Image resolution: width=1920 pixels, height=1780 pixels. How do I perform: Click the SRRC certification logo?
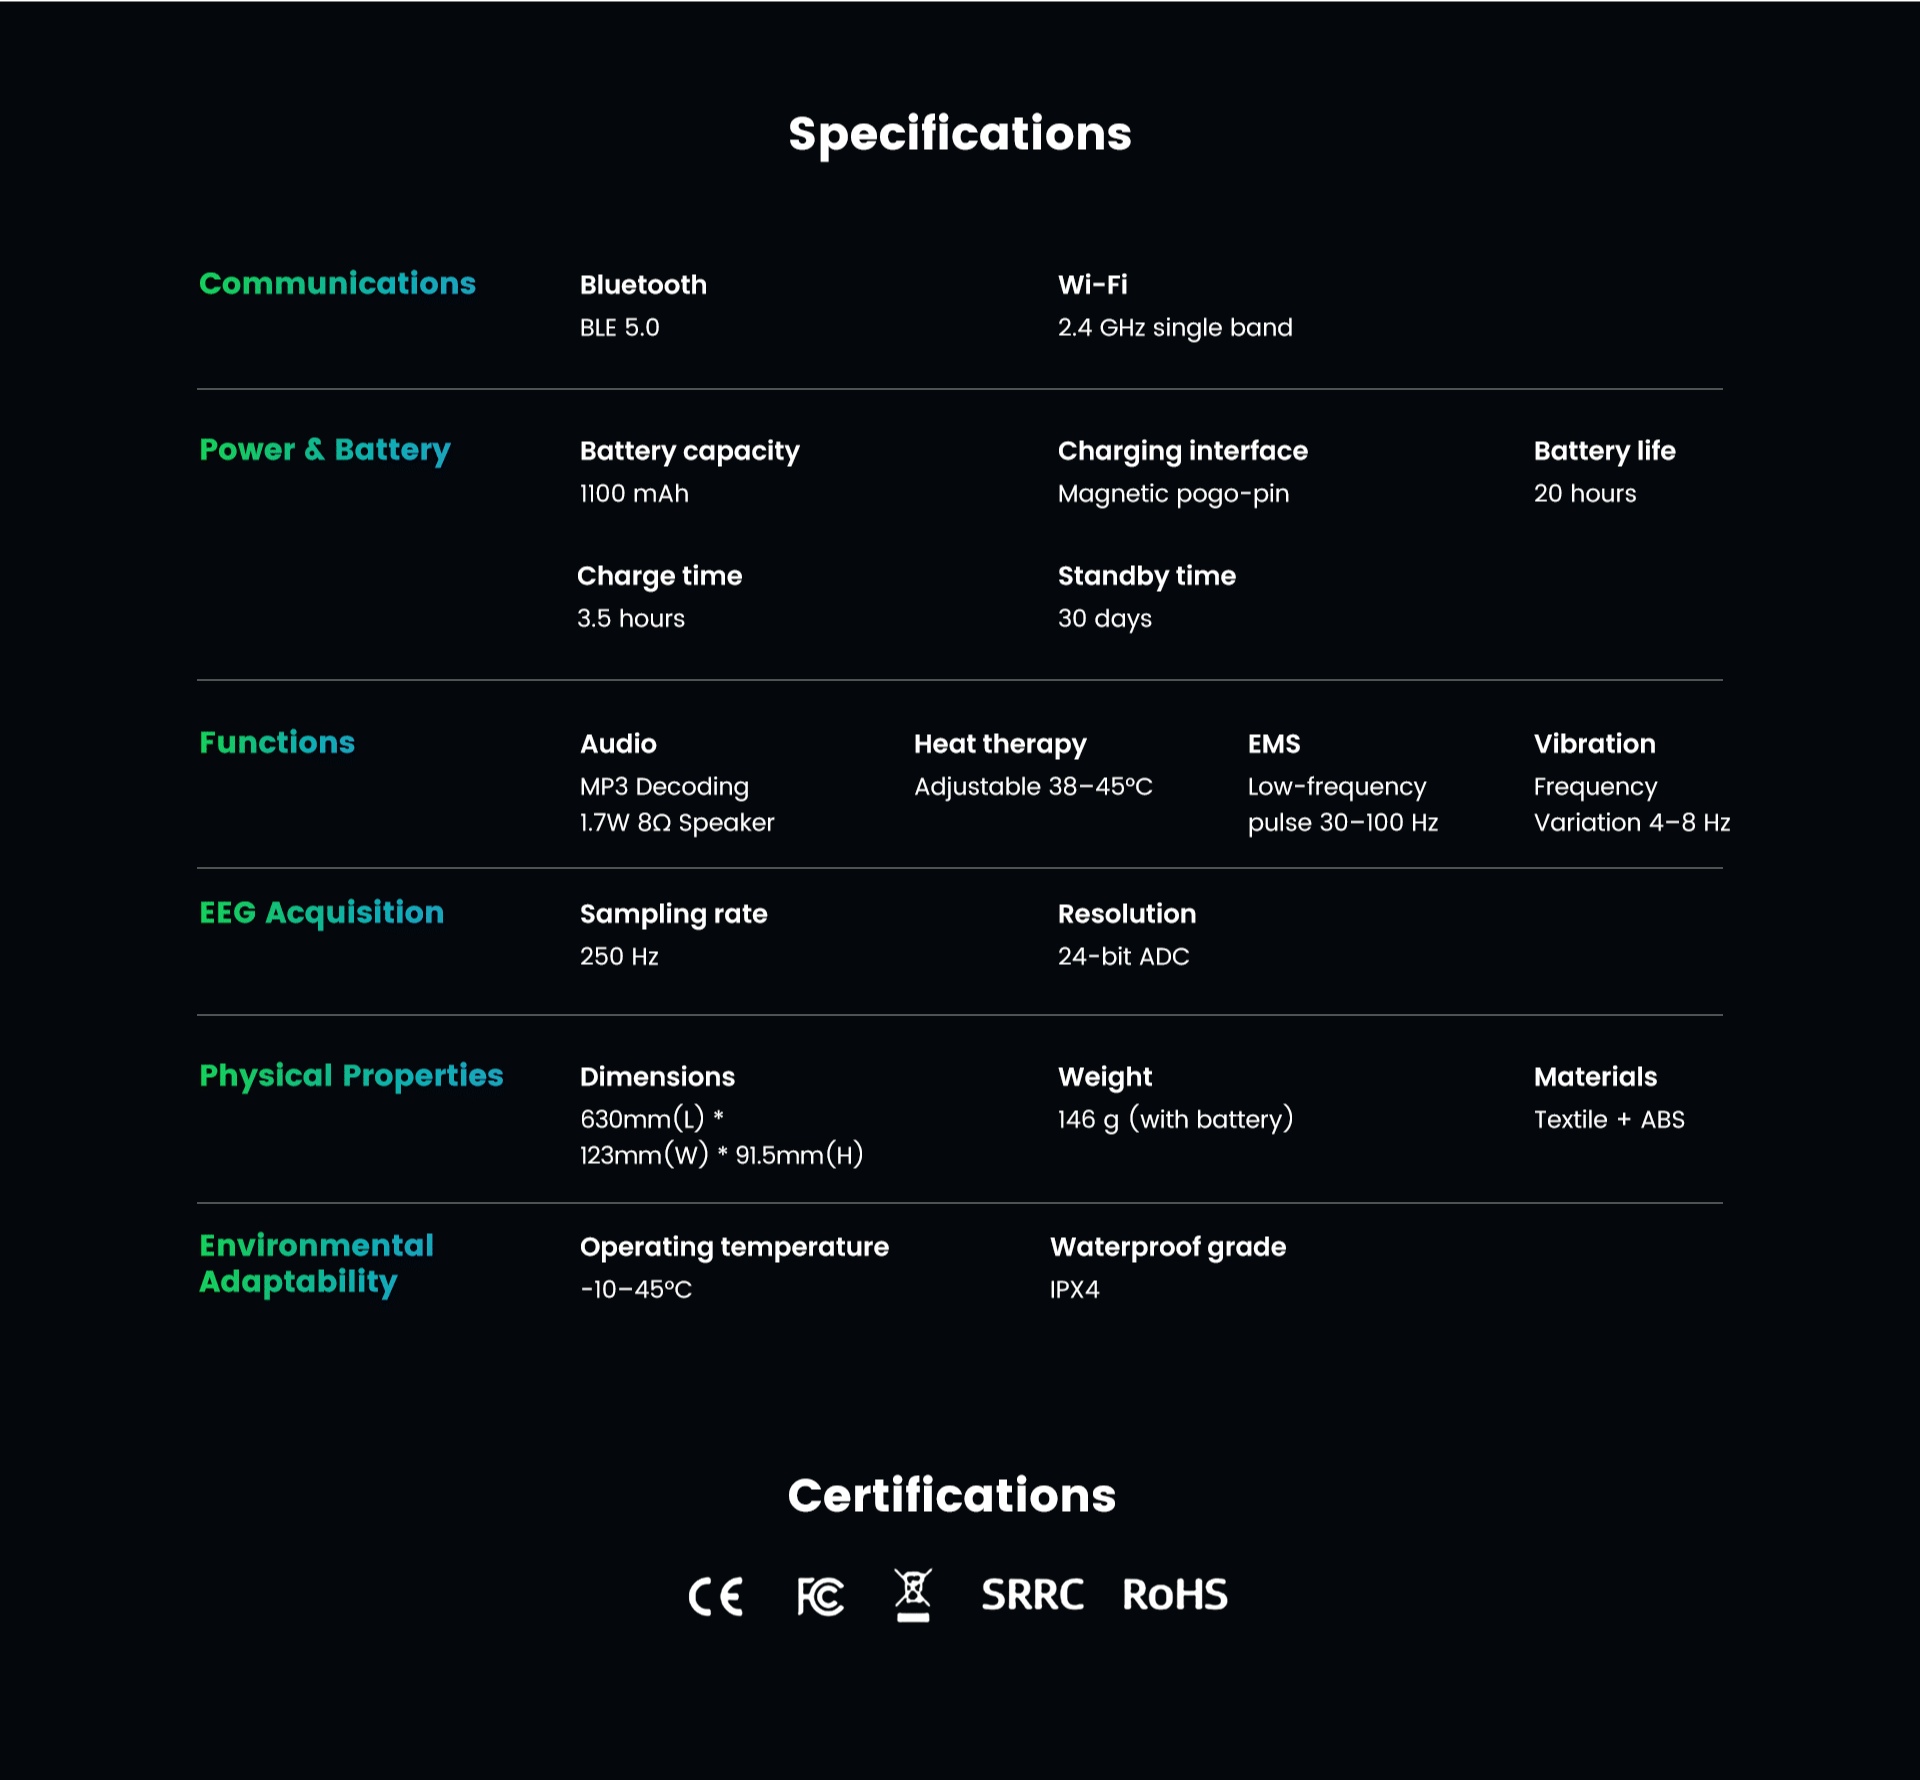(x=1032, y=1595)
